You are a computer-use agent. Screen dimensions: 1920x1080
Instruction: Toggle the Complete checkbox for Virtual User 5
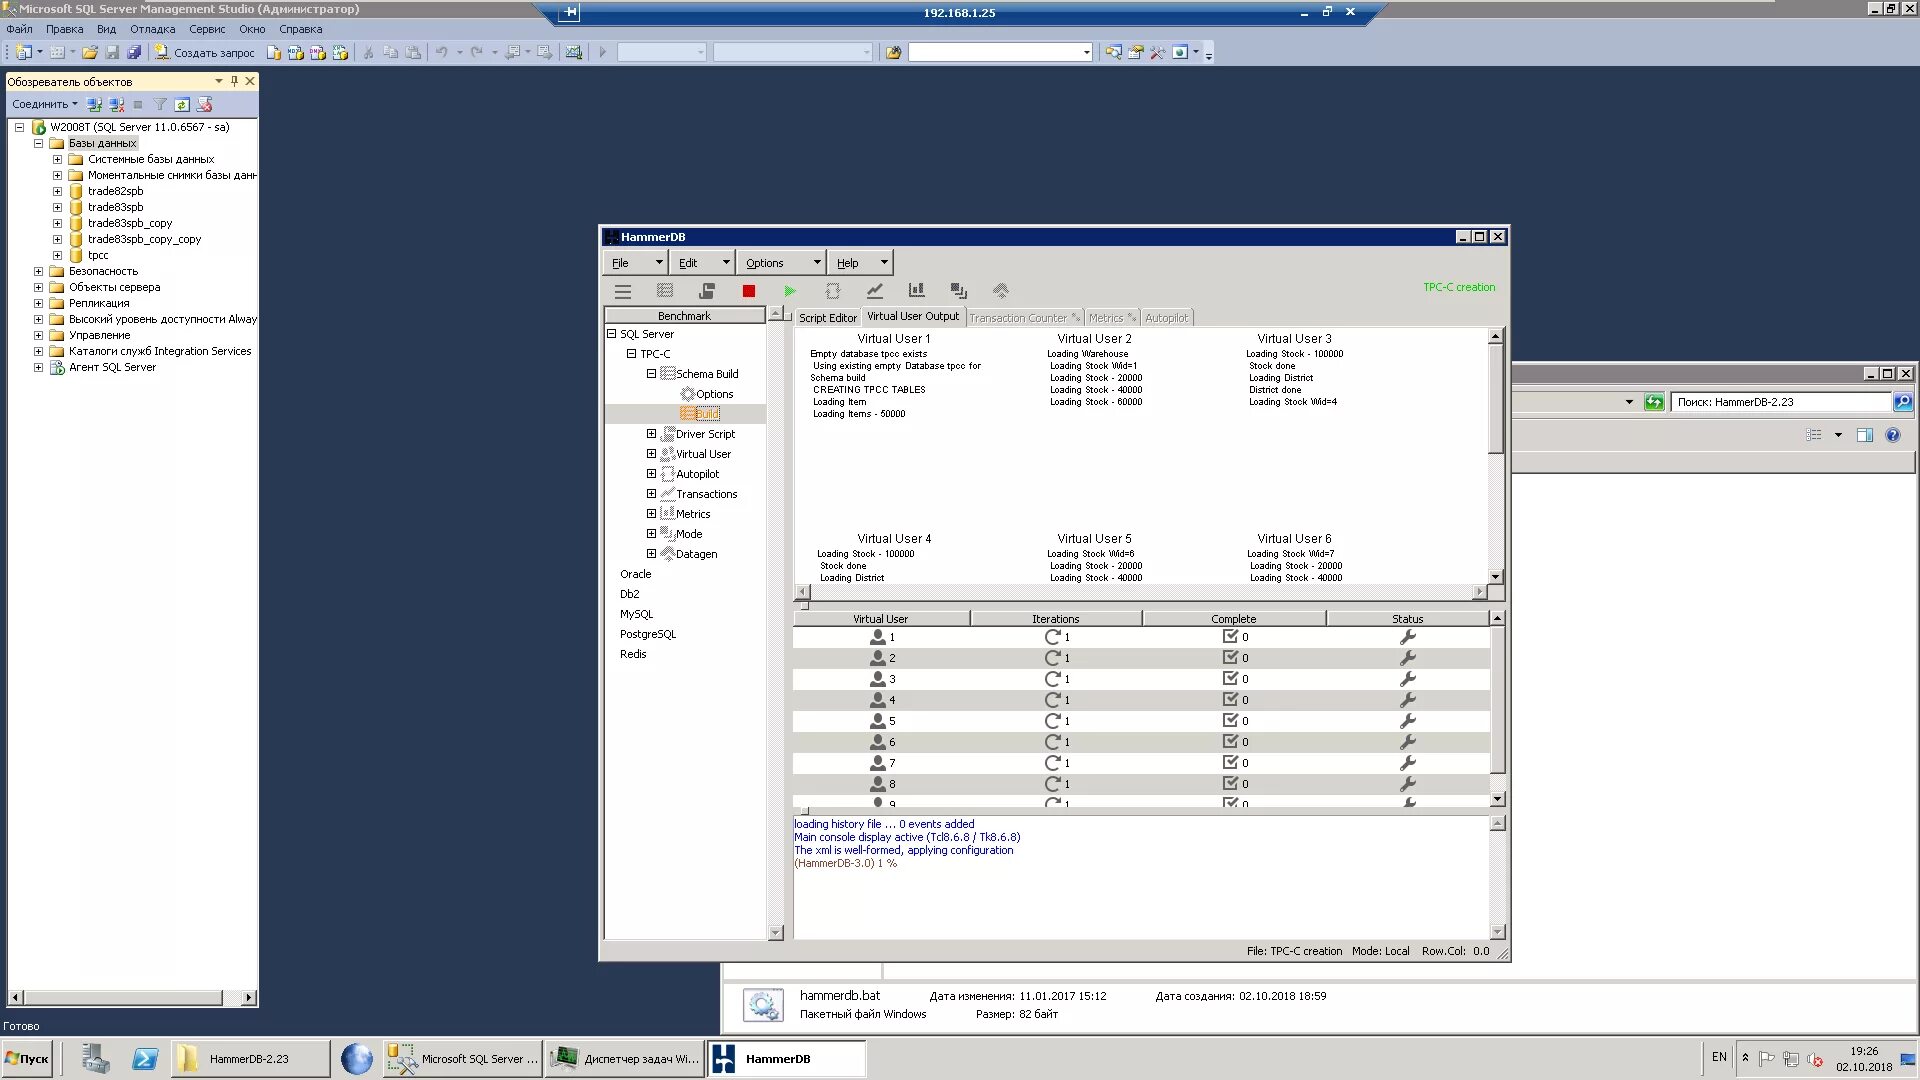click(x=1231, y=720)
